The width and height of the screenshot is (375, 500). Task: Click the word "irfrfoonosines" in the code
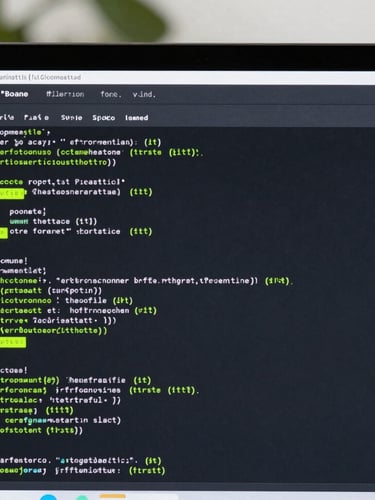(88, 390)
